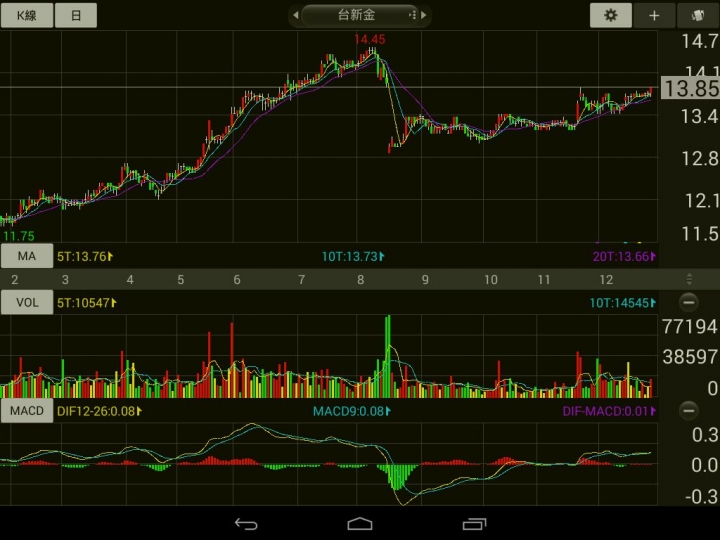Open the 台新金 stock selector

point(360,15)
